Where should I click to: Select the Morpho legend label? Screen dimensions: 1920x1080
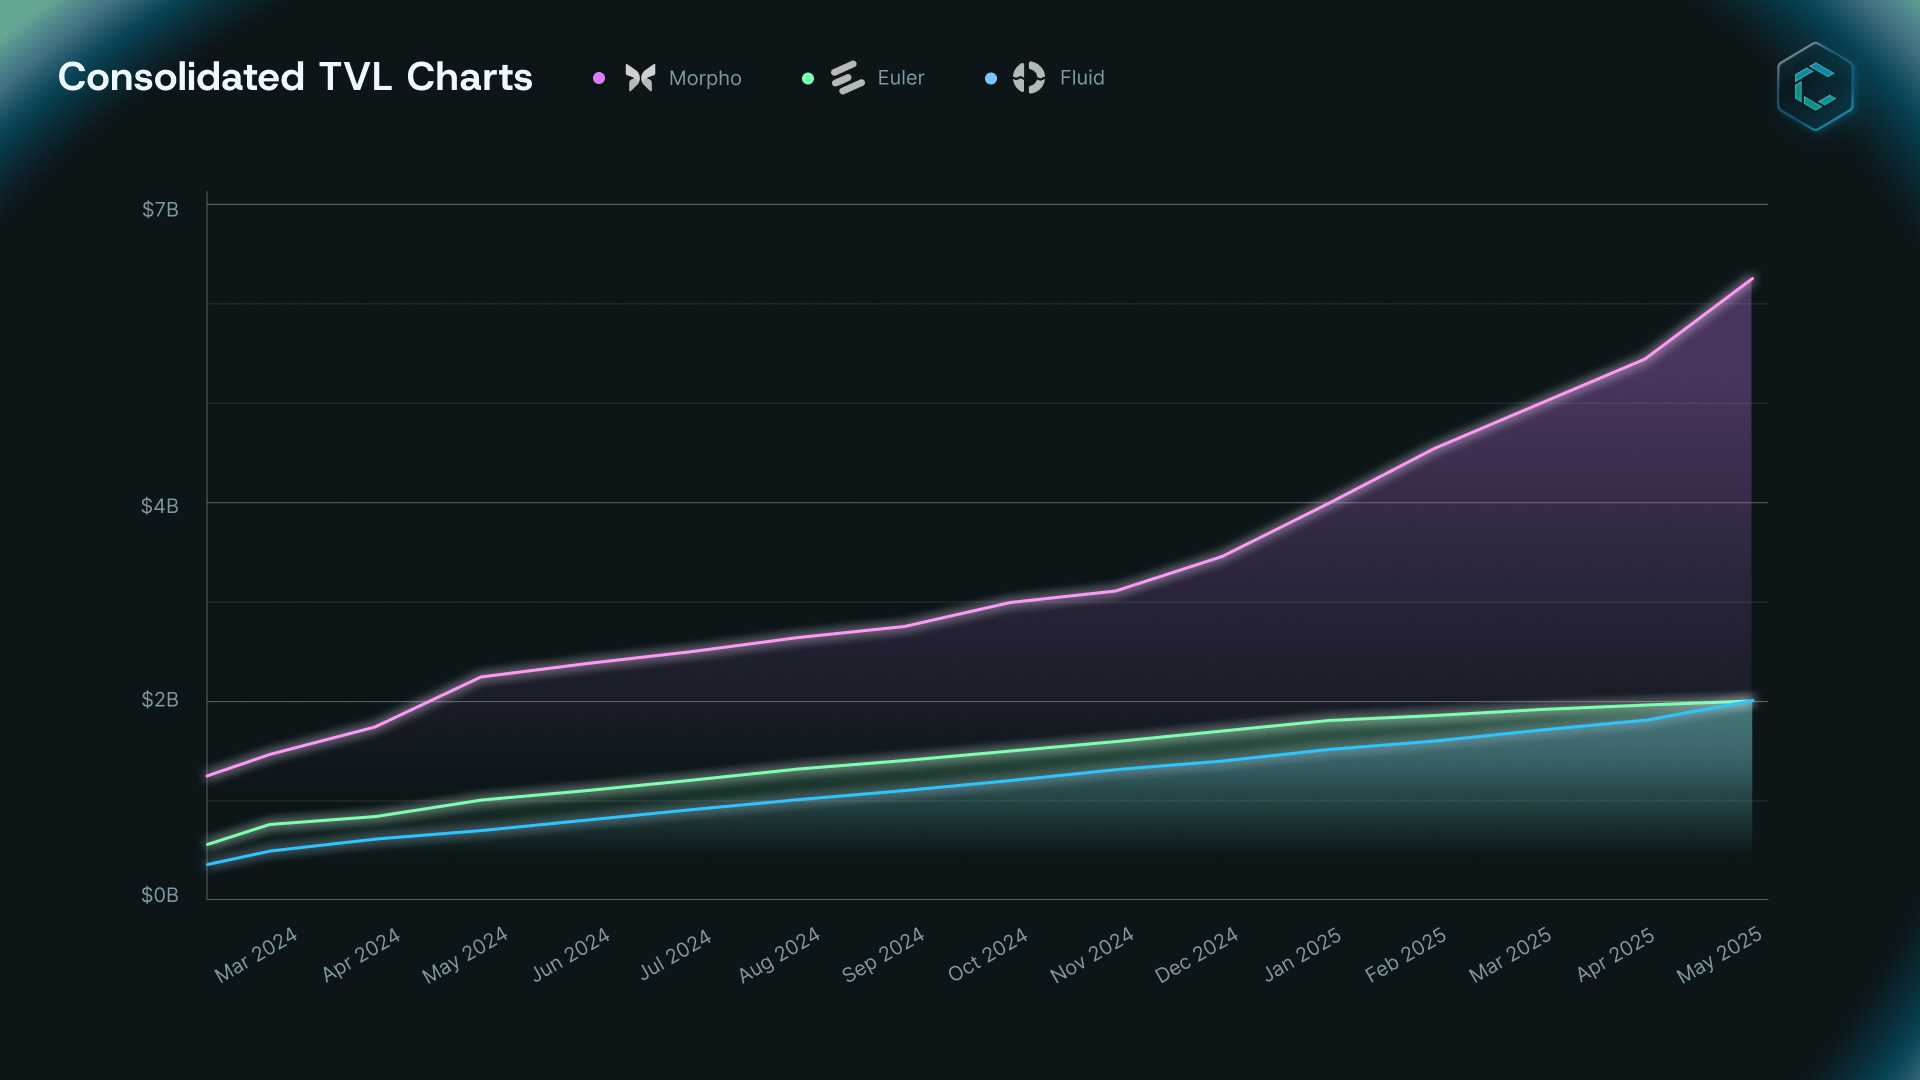click(x=705, y=78)
